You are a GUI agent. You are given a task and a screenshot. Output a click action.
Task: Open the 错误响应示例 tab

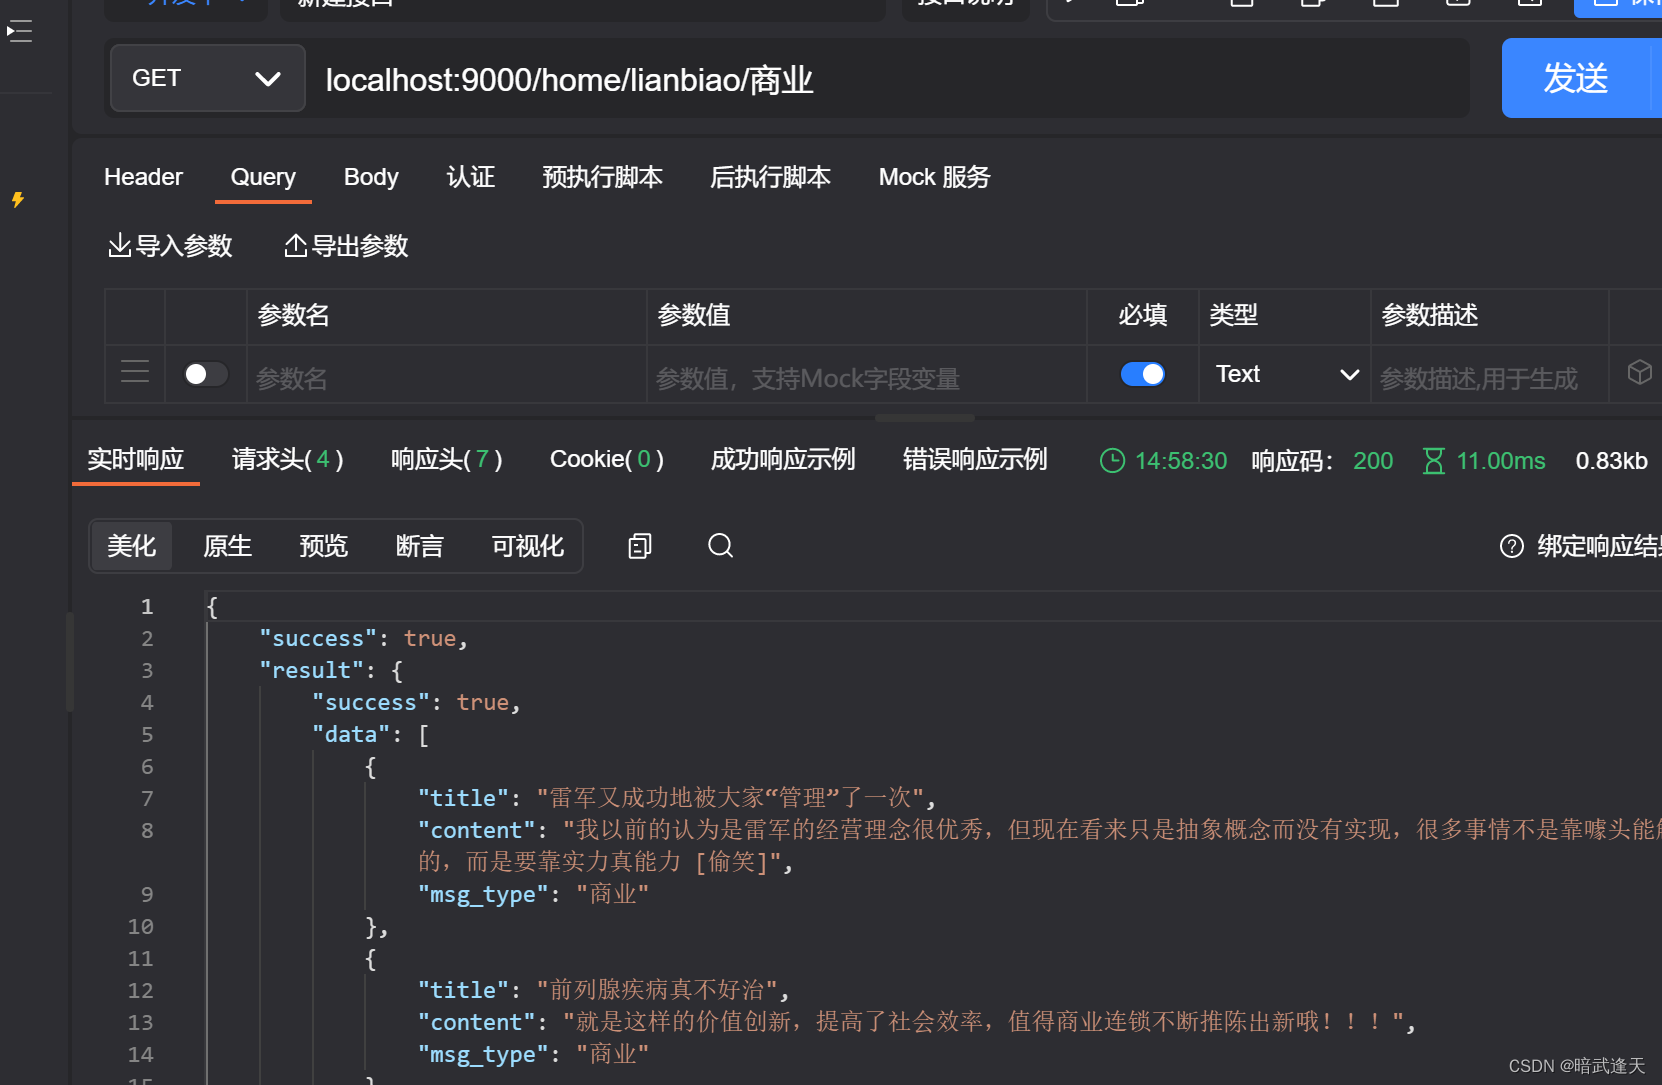pos(975,459)
